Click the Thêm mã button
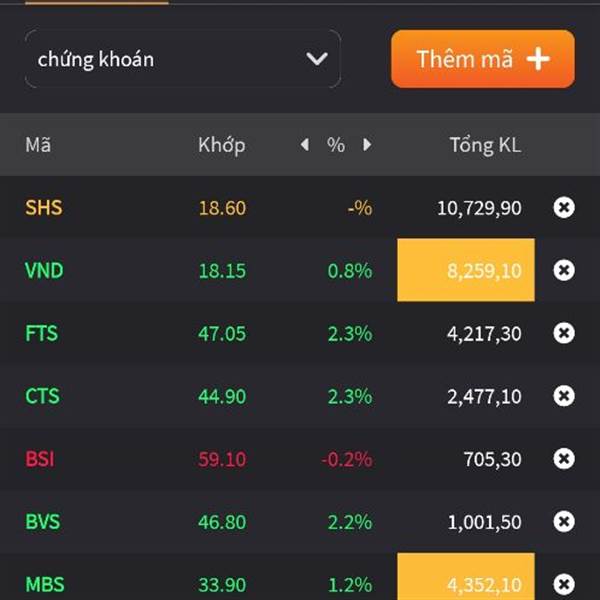 483,59
